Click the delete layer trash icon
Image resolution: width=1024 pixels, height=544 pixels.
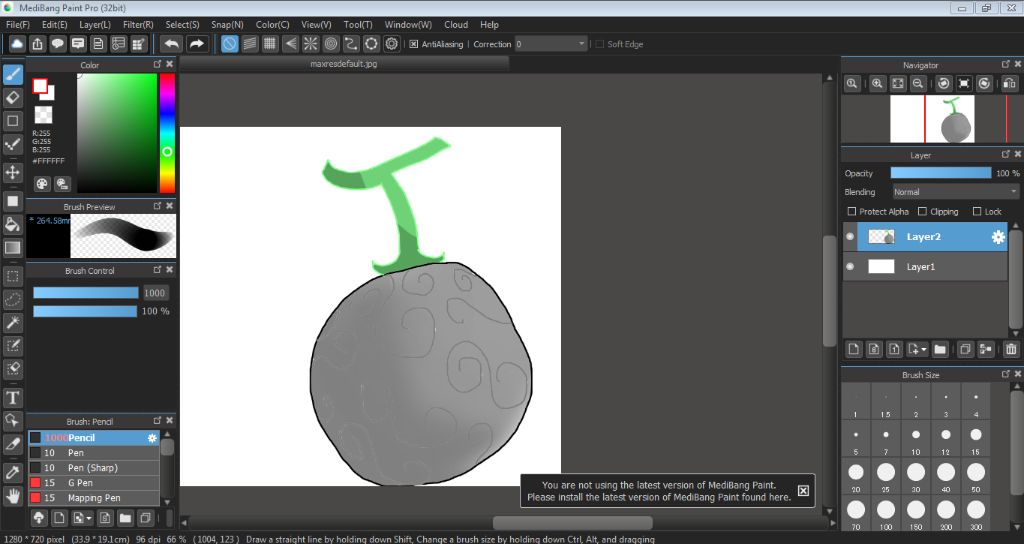[x=1011, y=349]
